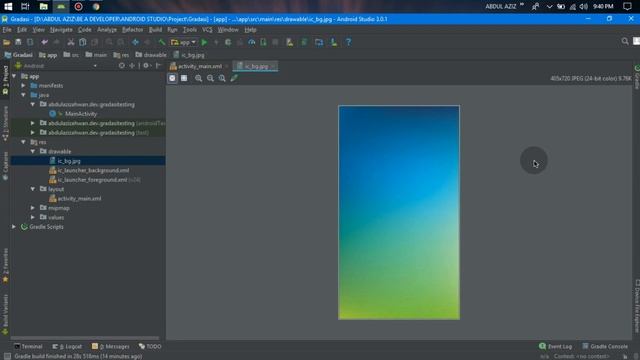640x360 pixels.
Task: Click the Sync Project with Gradle icon
Action: click(x=304, y=42)
